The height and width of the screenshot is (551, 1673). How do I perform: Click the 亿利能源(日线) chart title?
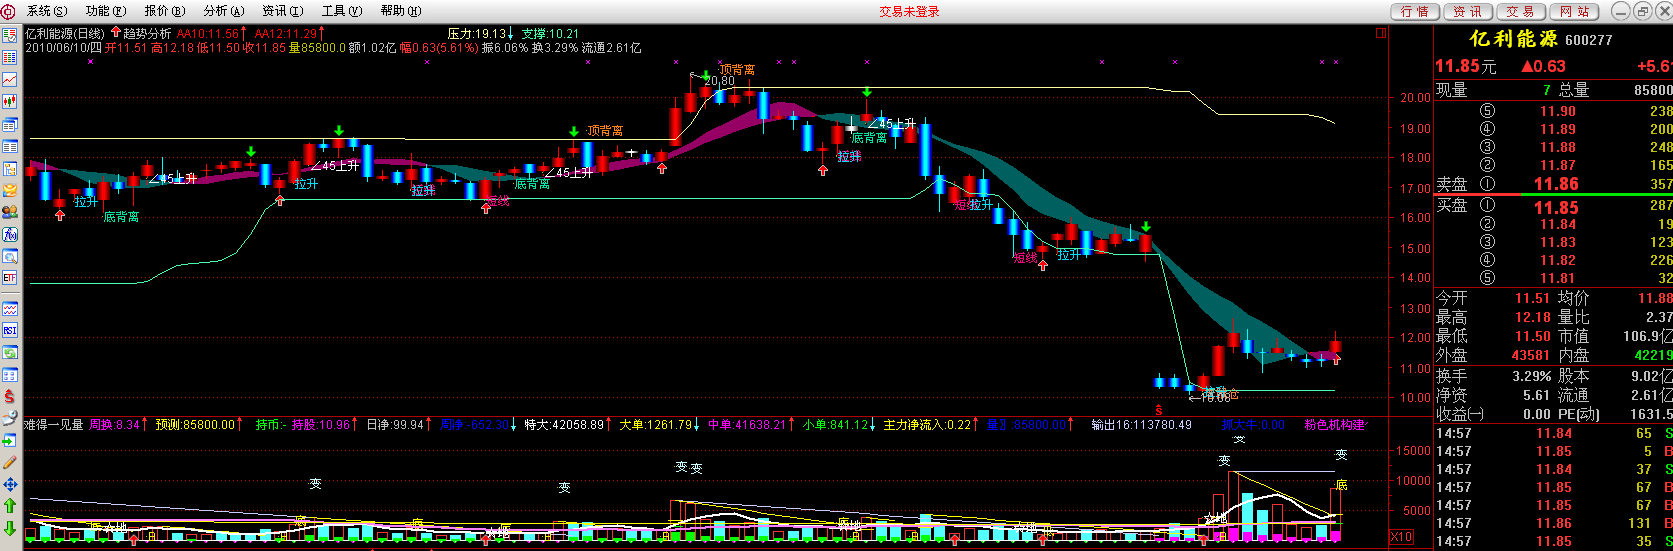[65, 34]
